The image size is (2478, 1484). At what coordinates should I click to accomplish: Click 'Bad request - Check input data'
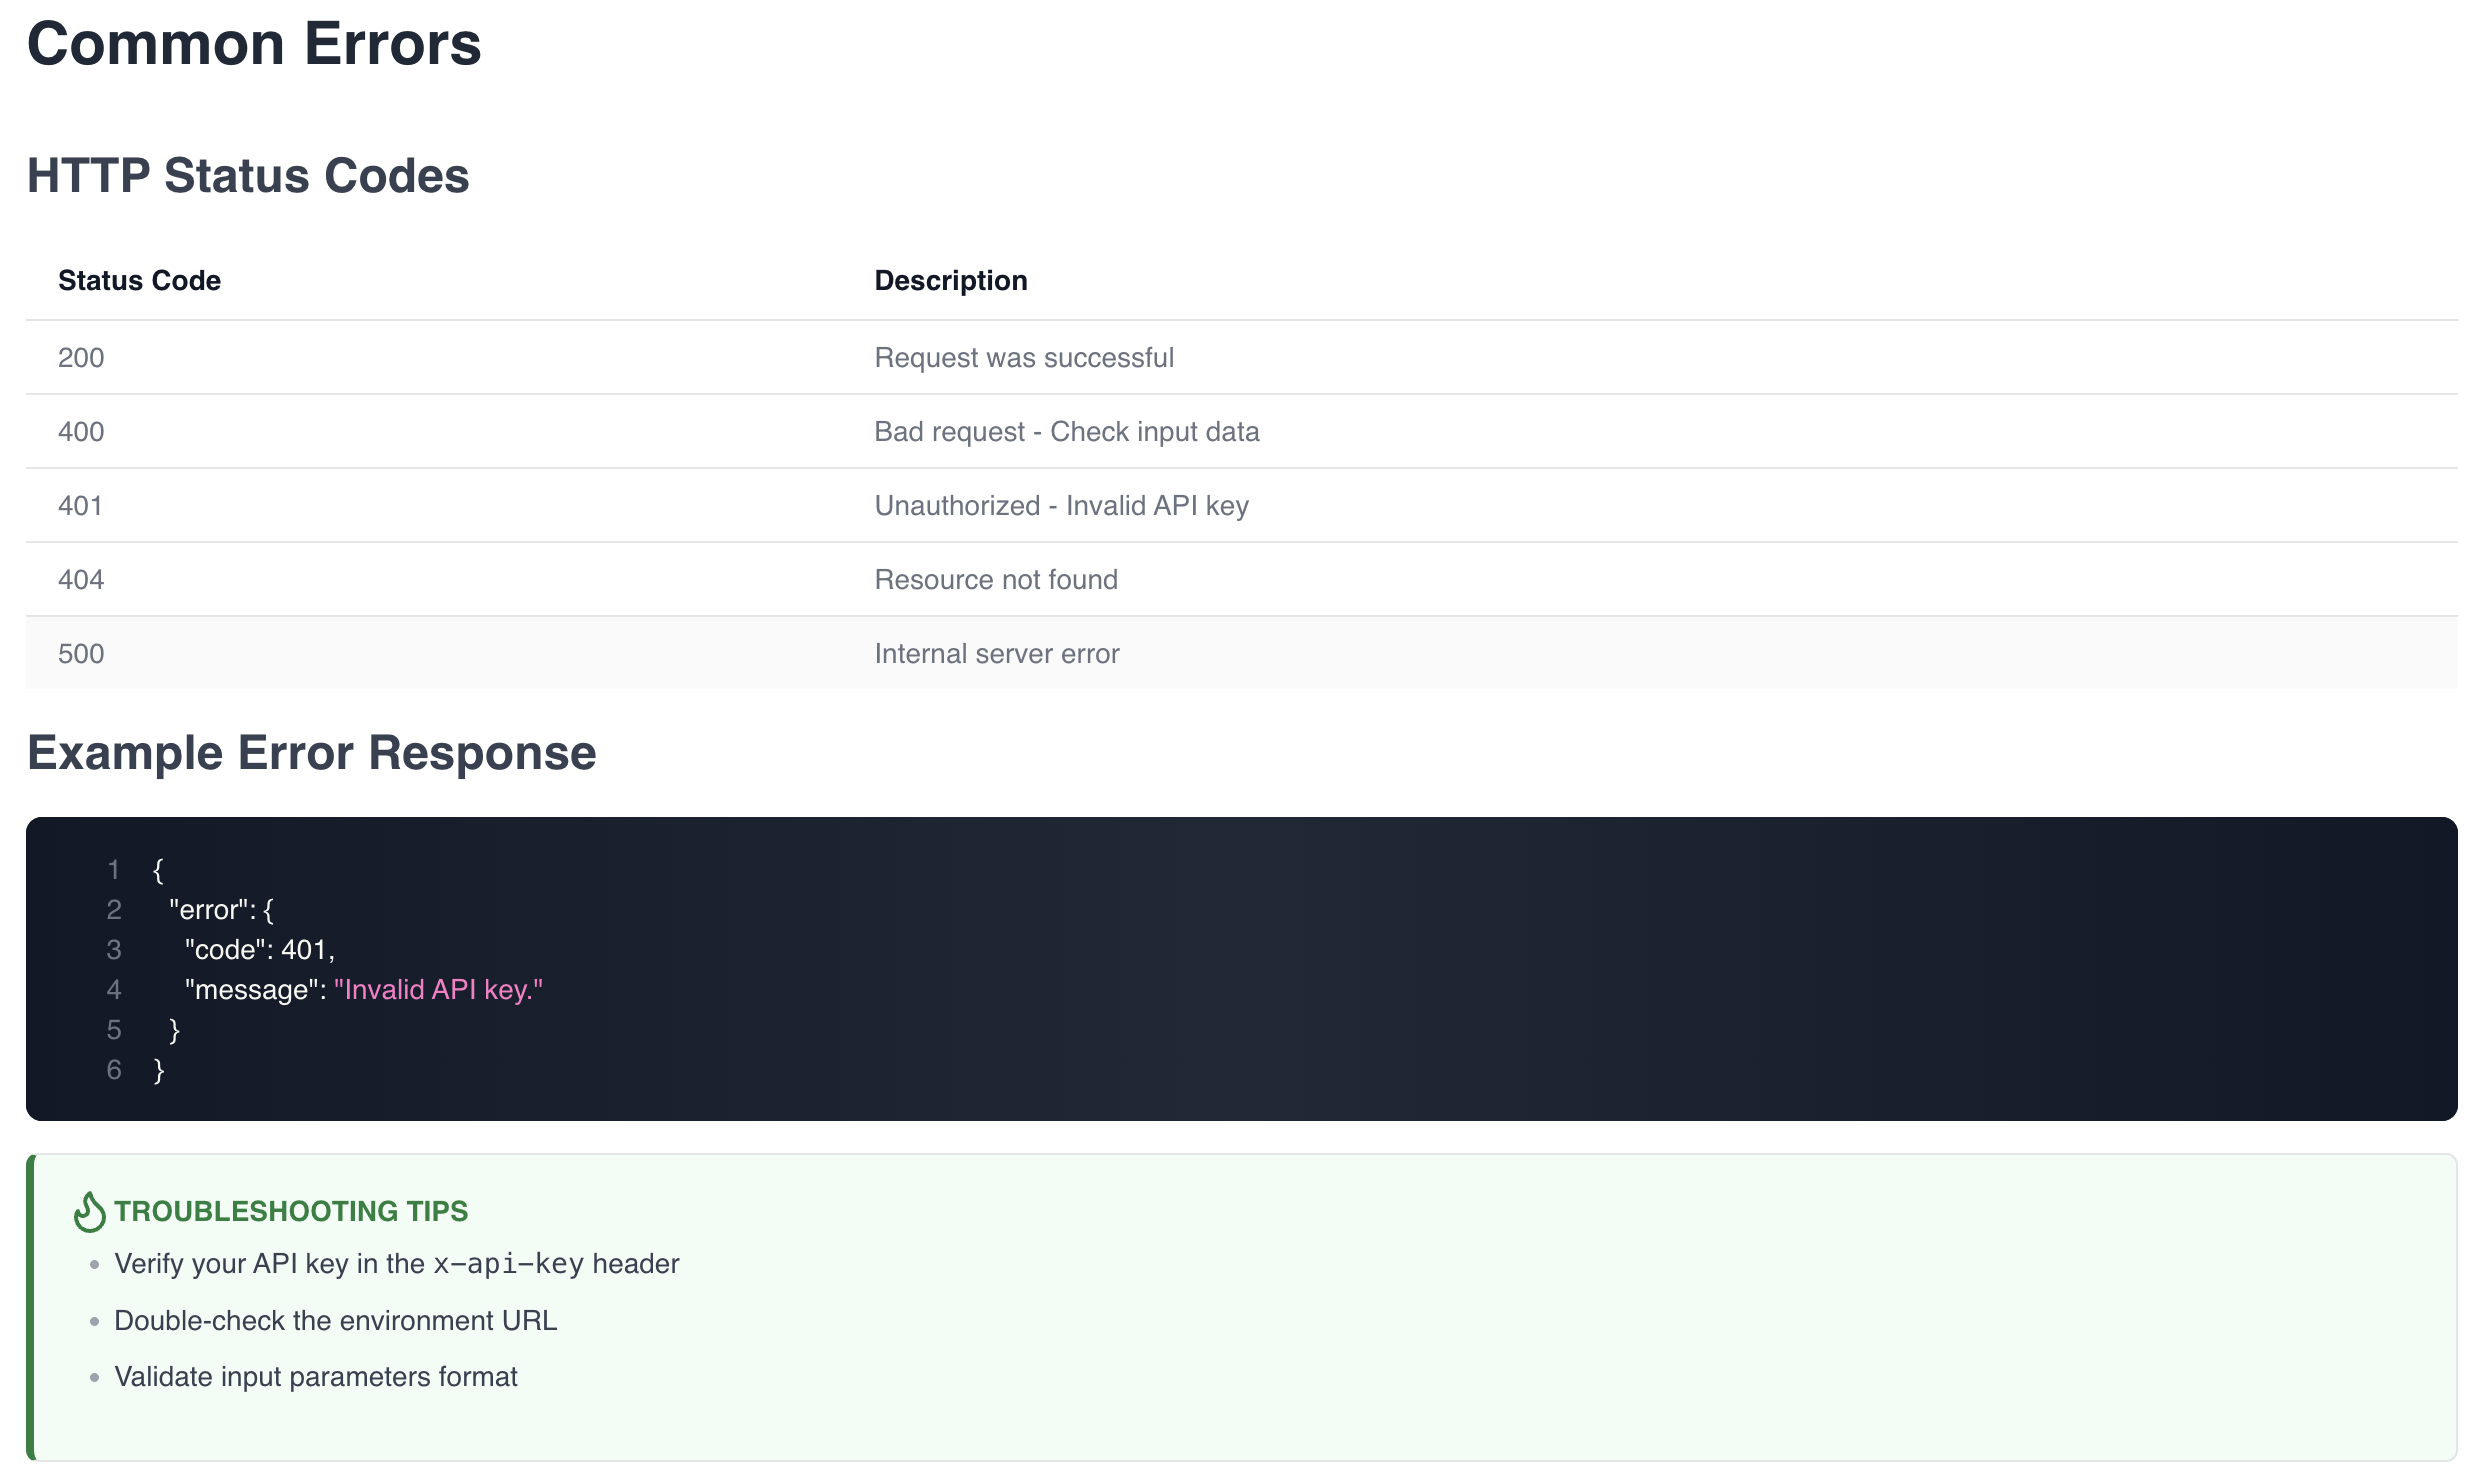(x=1067, y=432)
